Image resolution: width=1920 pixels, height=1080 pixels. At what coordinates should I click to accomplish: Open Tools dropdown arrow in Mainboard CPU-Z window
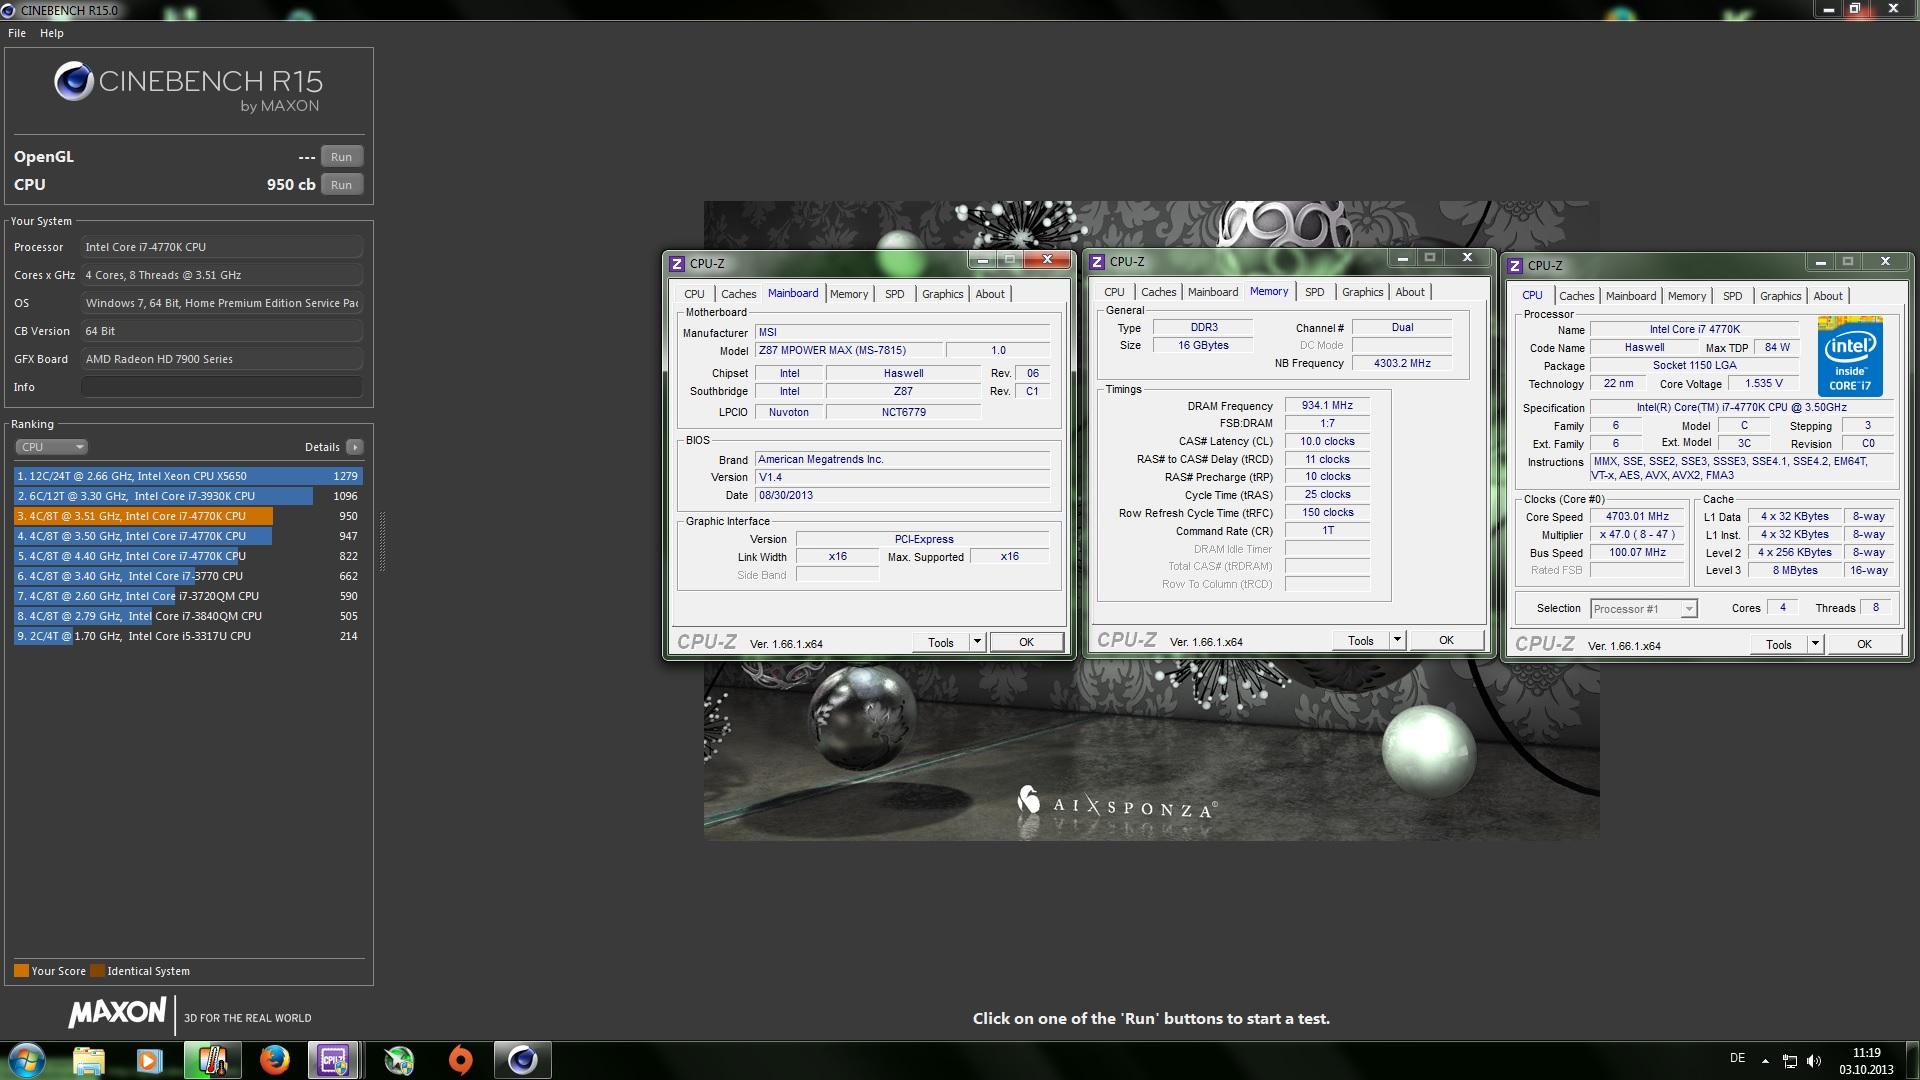977,643
